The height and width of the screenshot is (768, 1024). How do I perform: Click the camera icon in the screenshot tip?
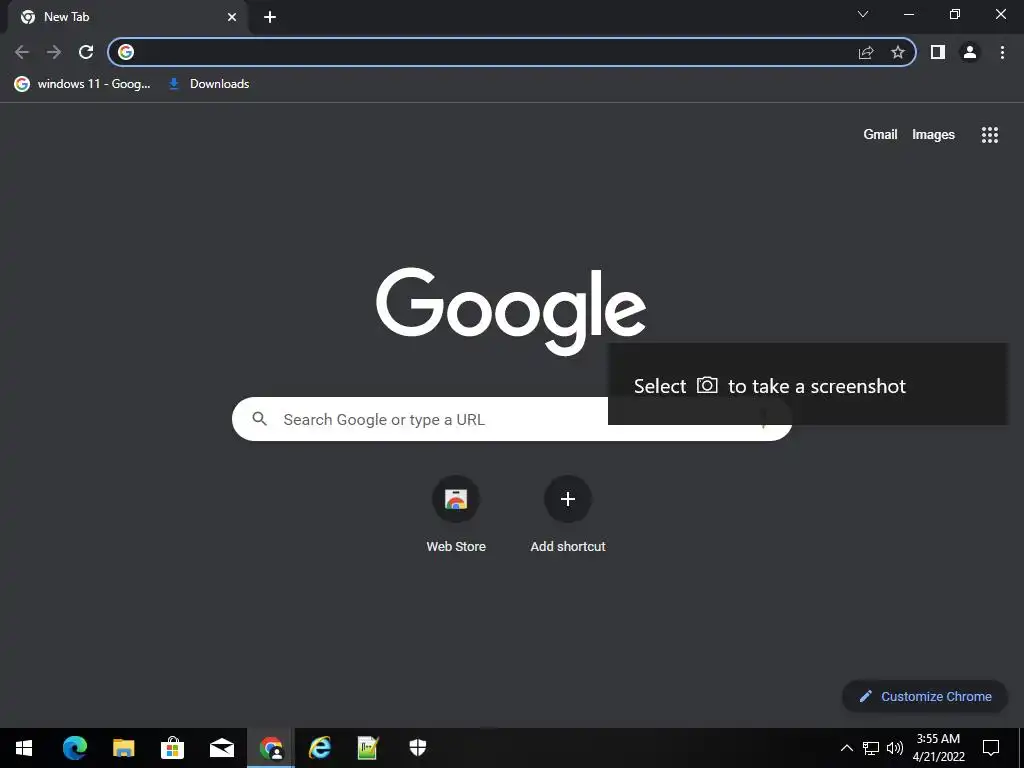[x=707, y=385]
